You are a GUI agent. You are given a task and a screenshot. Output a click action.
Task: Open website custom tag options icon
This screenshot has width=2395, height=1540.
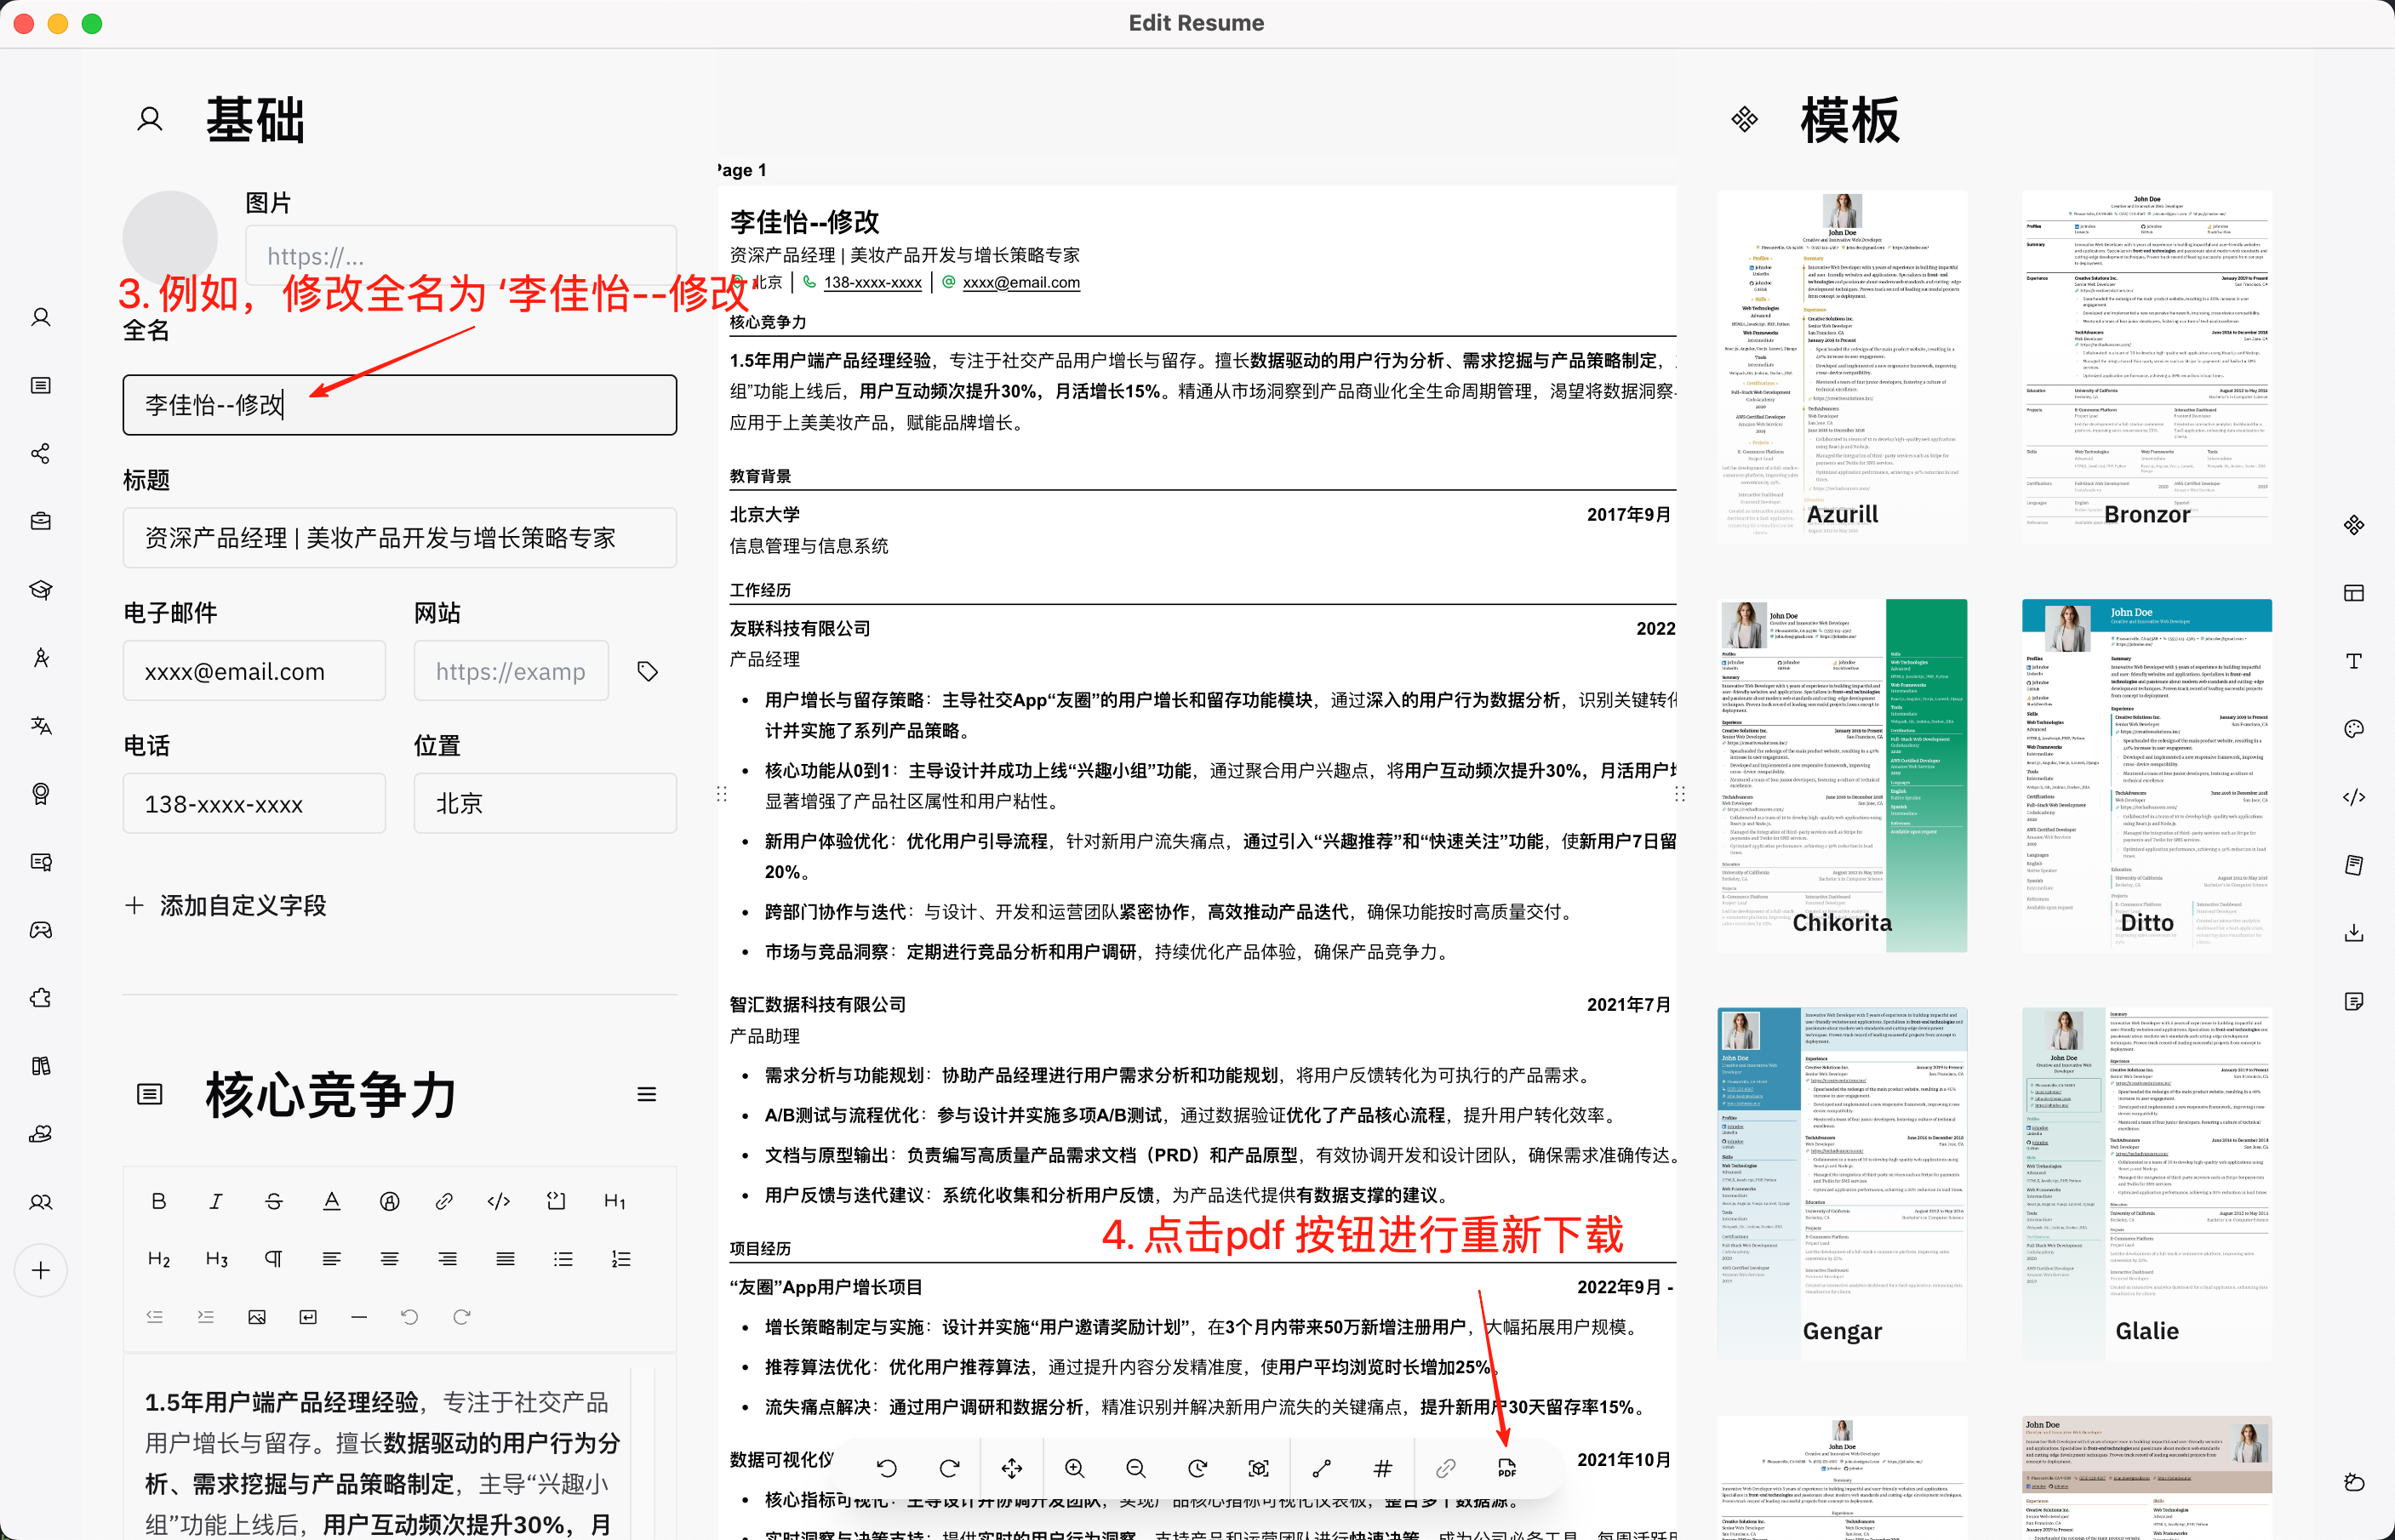[x=648, y=671]
